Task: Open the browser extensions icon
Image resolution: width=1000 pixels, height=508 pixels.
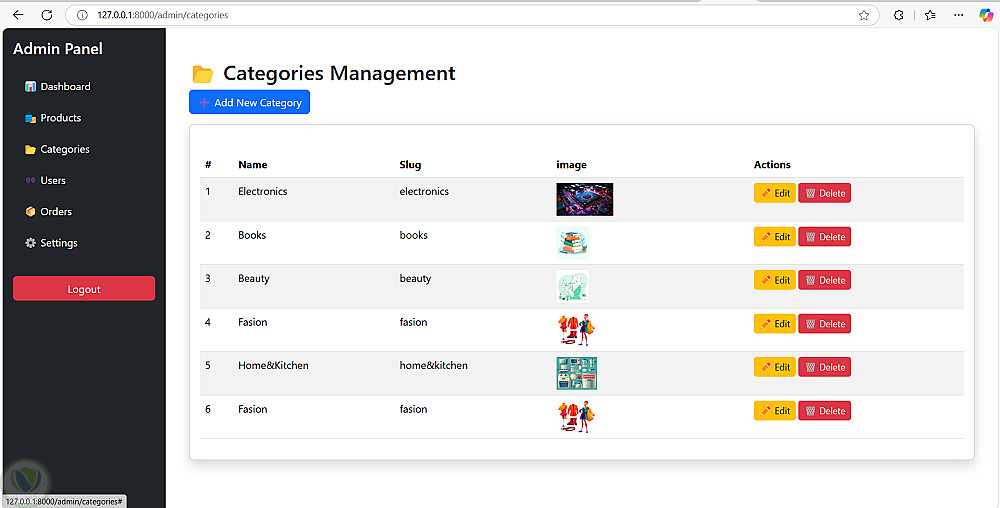Action: [x=899, y=15]
